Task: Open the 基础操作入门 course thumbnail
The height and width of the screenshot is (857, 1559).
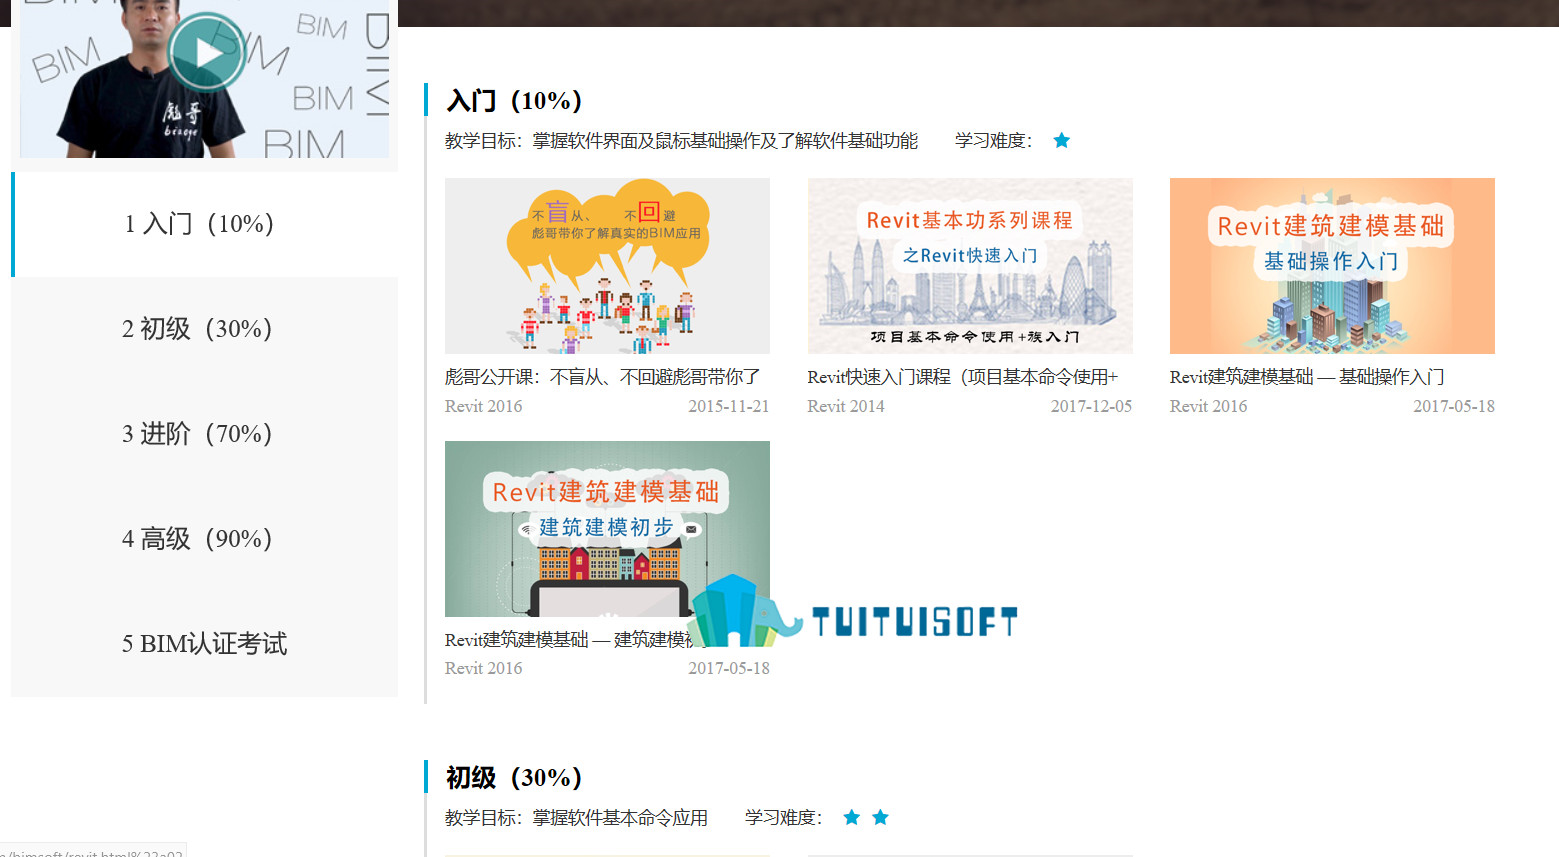Action: click(x=1332, y=266)
